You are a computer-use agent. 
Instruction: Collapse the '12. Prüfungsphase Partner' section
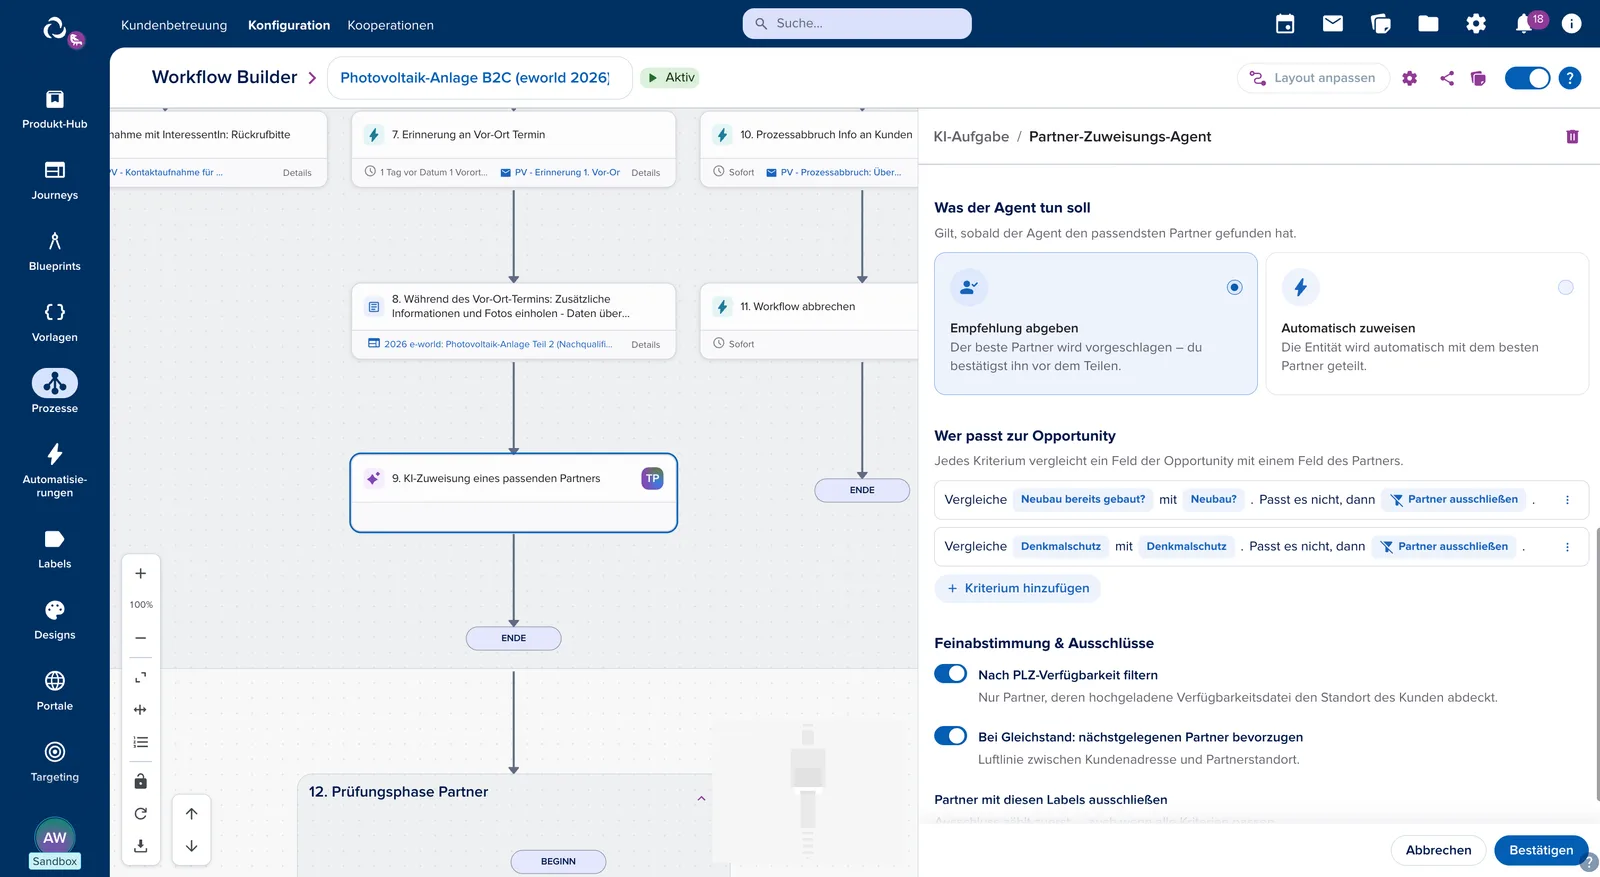tap(702, 798)
